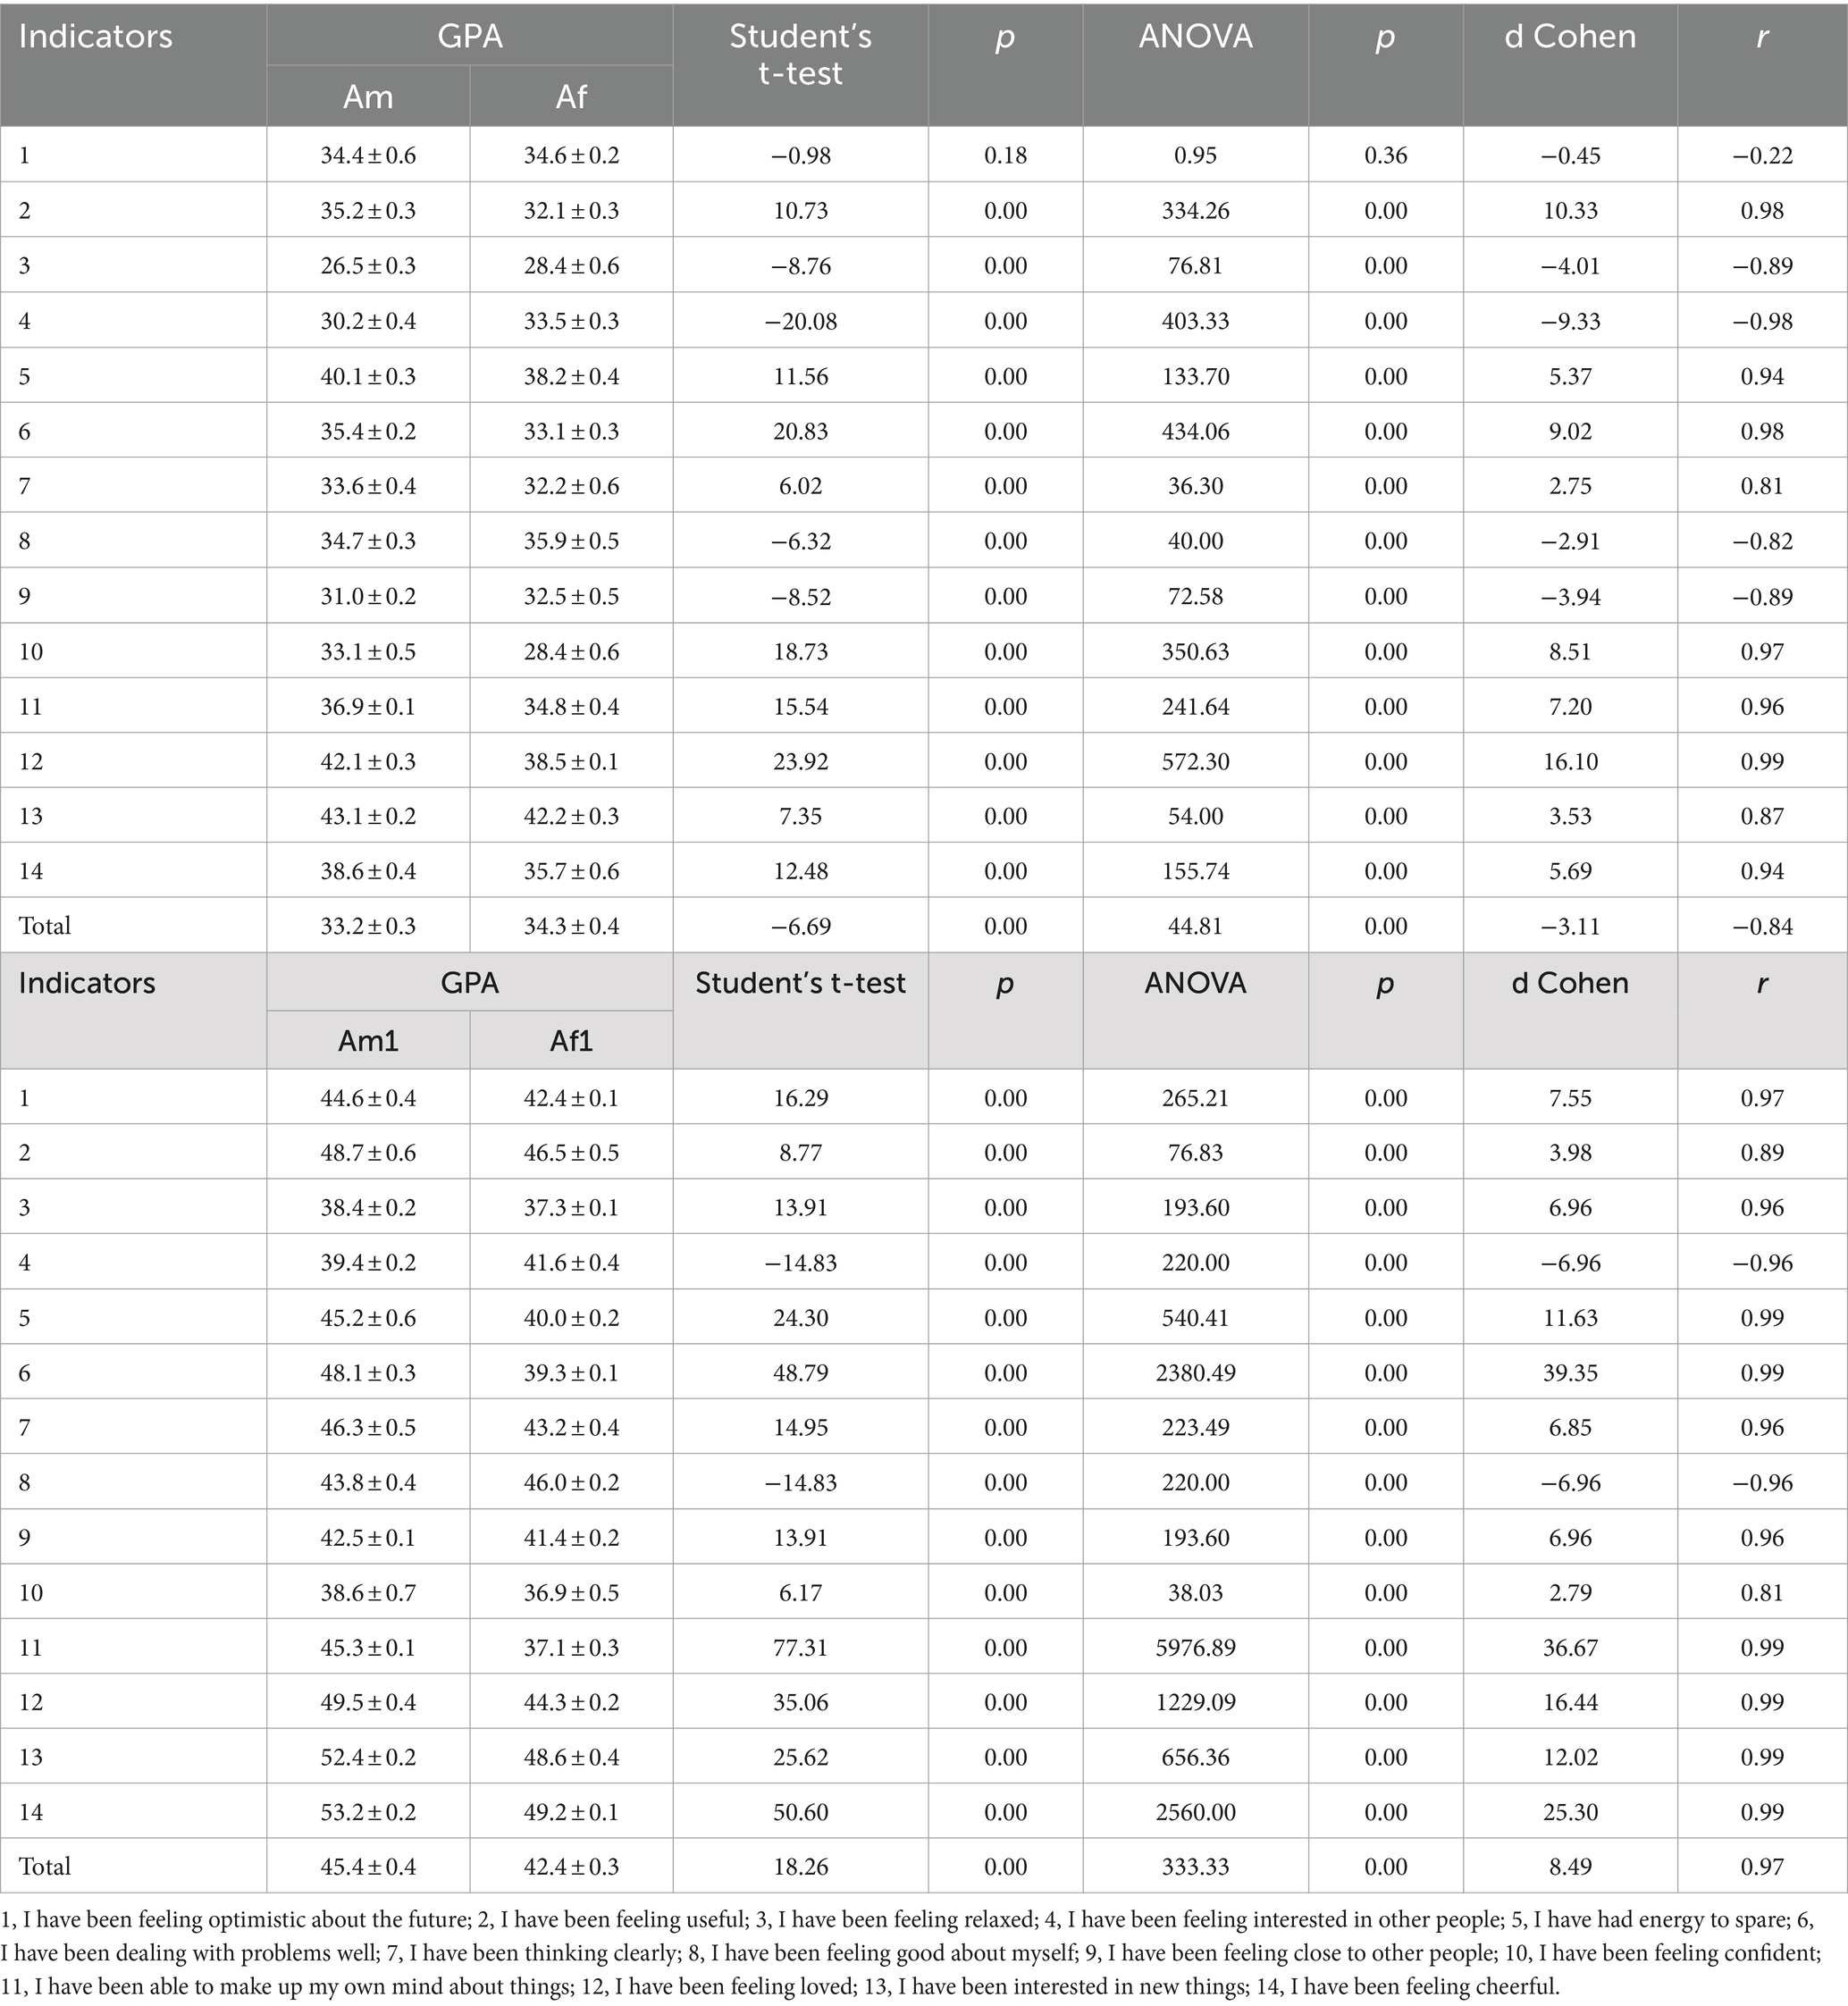
Task: Select the t-test value −6.32
Action: pos(800,541)
